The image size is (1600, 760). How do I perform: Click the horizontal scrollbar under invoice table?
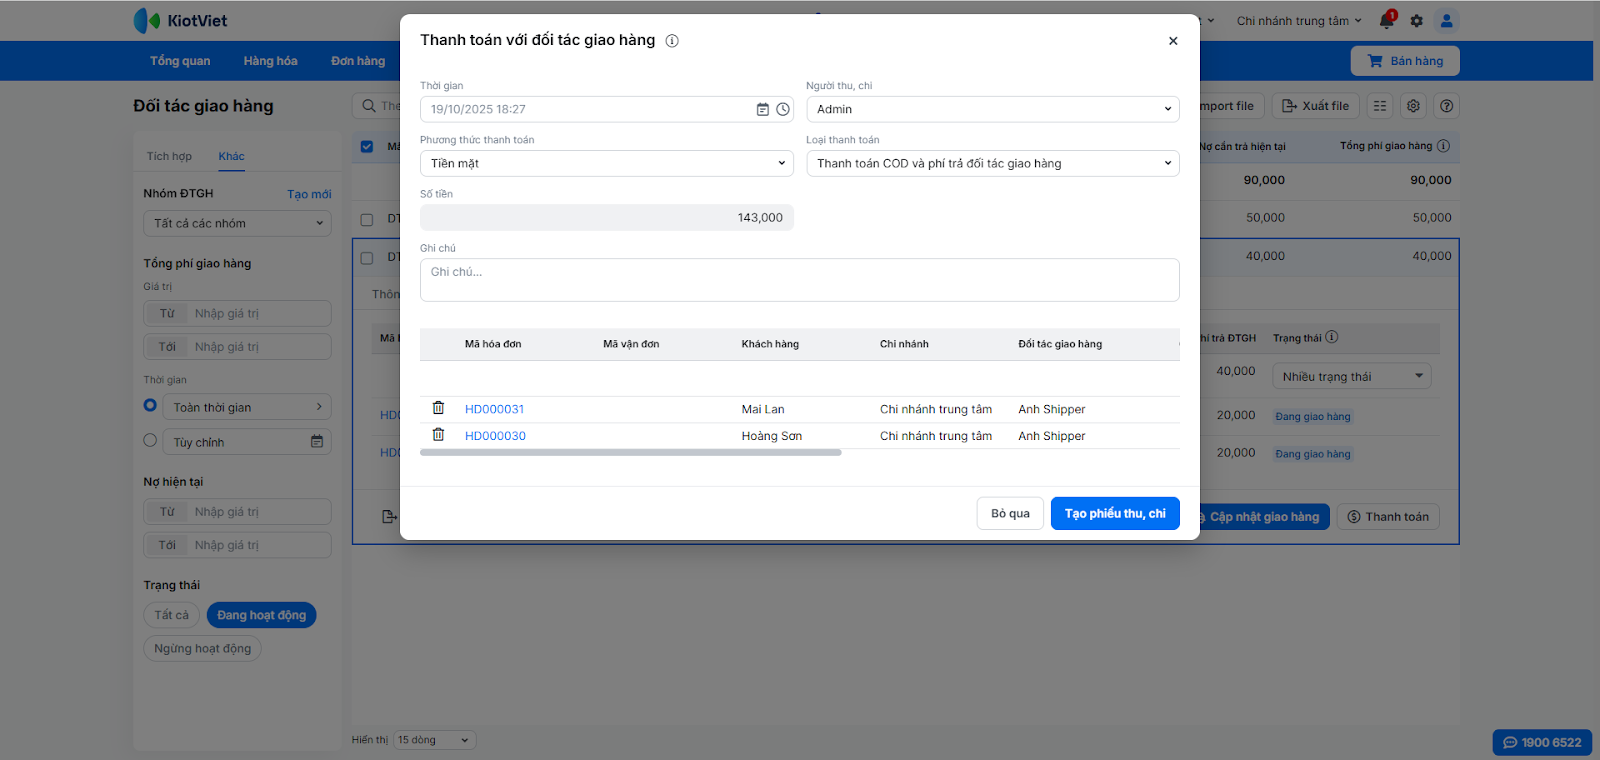pos(630,453)
